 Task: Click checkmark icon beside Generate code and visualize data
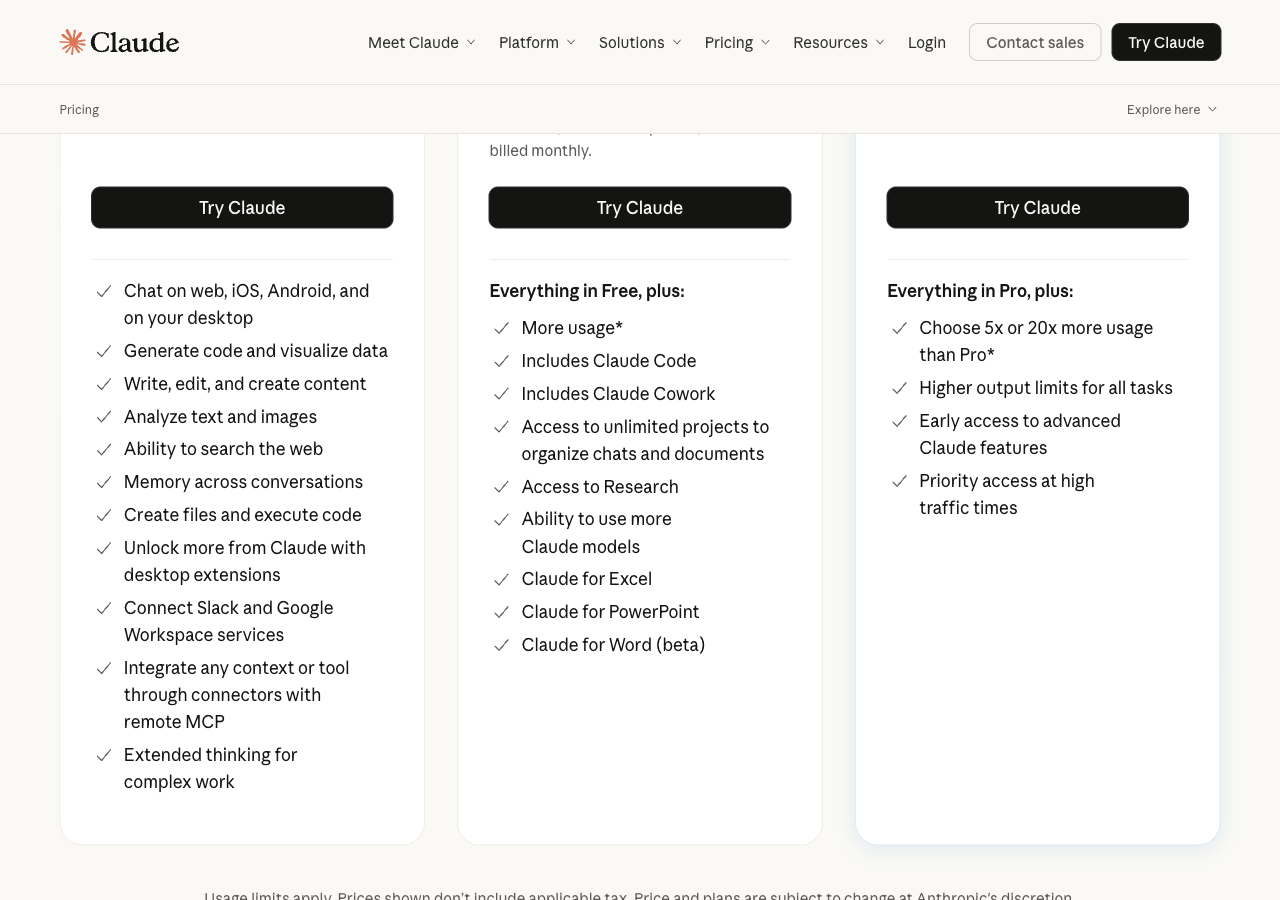coord(104,351)
